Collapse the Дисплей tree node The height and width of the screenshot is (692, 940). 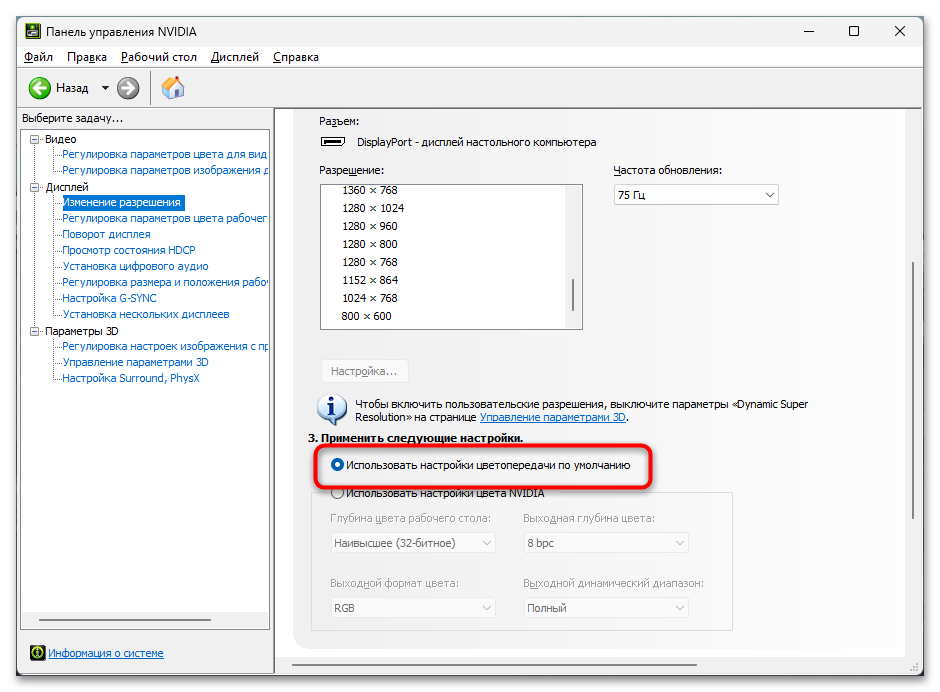click(35, 187)
